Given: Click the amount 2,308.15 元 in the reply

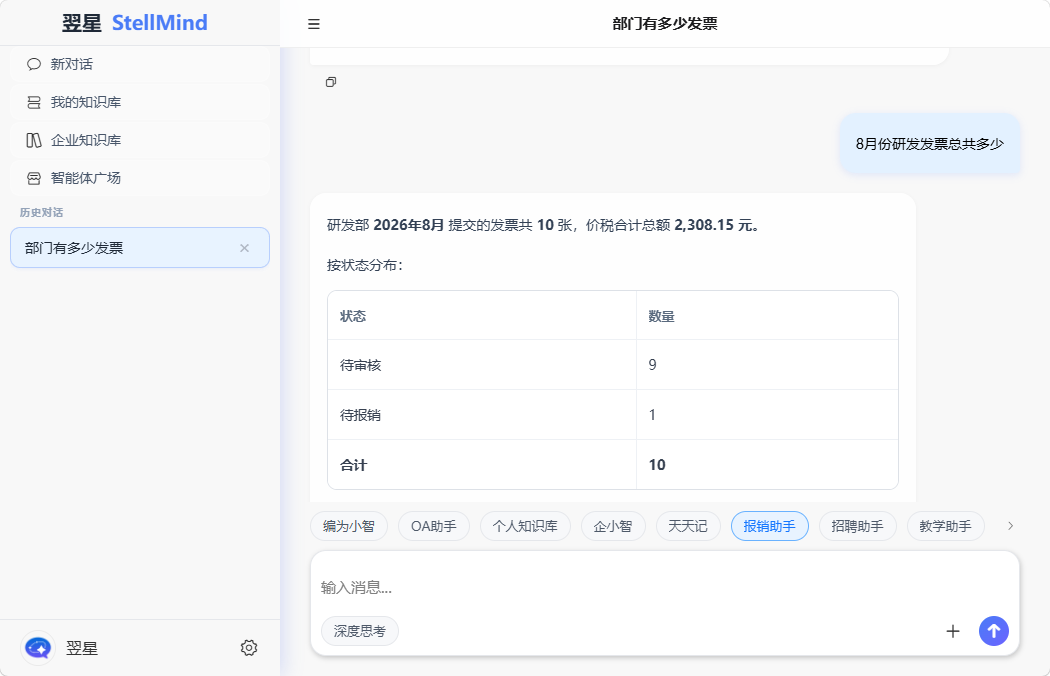Looking at the screenshot, I should (713, 225).
